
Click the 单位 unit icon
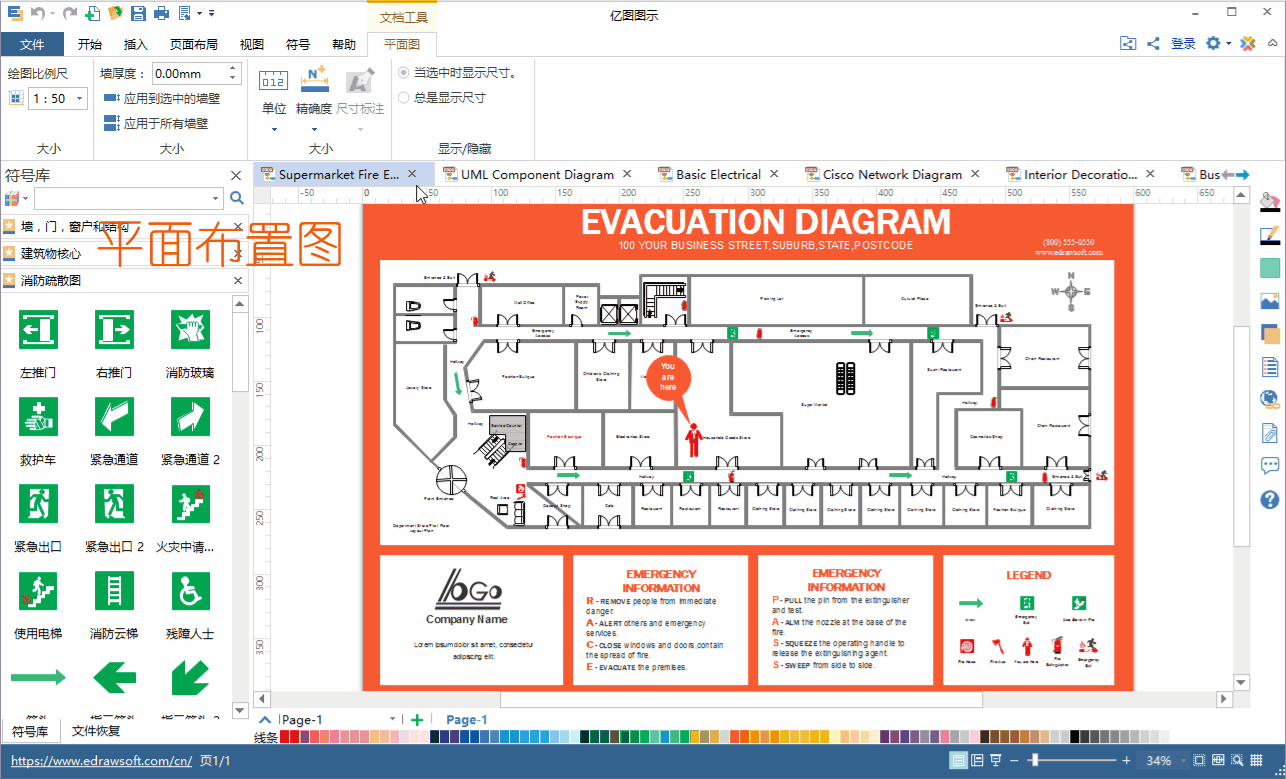pyautogui.click(x=274, y=81)
